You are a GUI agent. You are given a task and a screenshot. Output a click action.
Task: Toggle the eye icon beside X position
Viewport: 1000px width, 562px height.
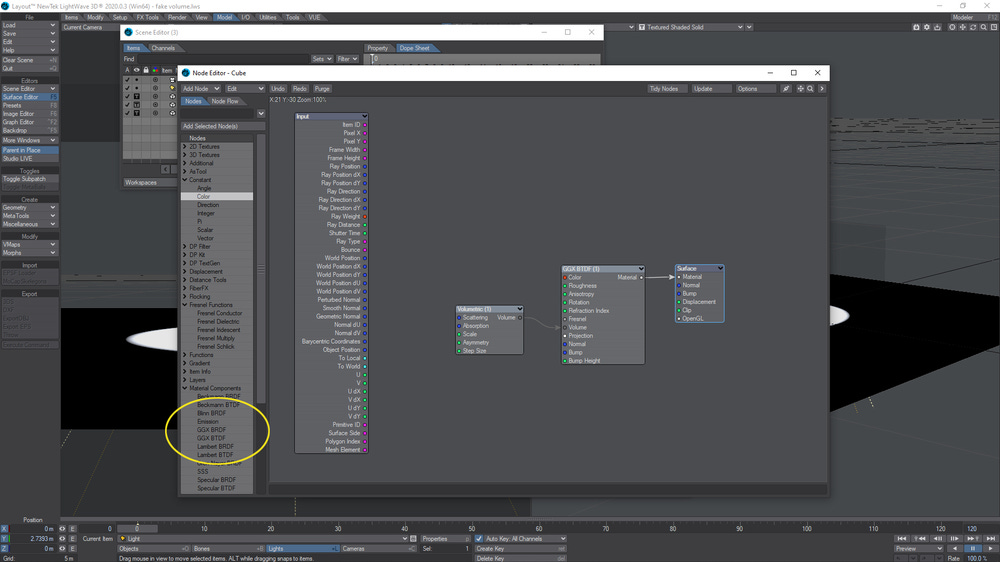62,529
